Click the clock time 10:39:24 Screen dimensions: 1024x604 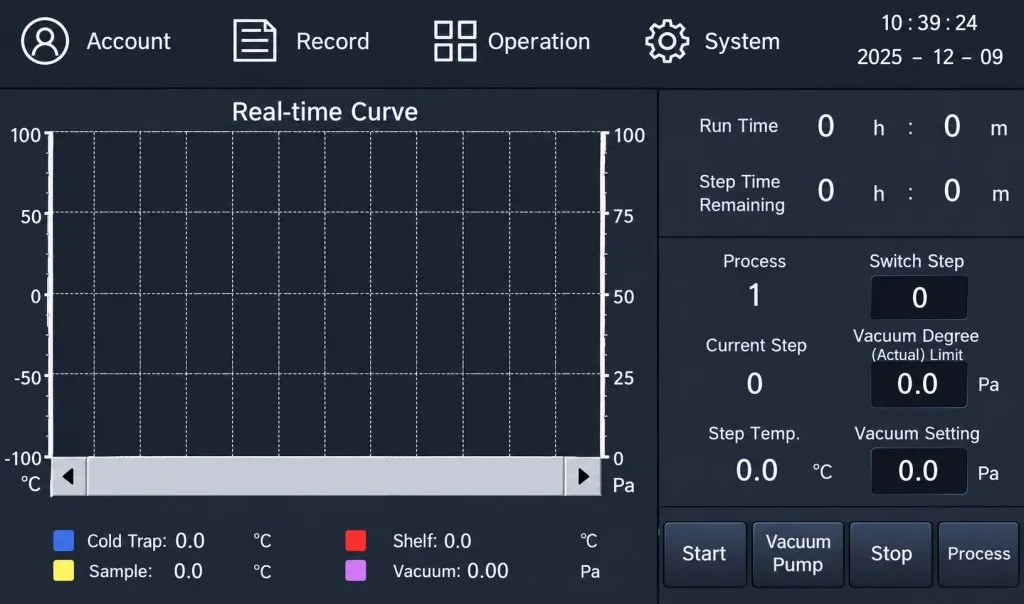pyautogui.click(x=929, y=24)
